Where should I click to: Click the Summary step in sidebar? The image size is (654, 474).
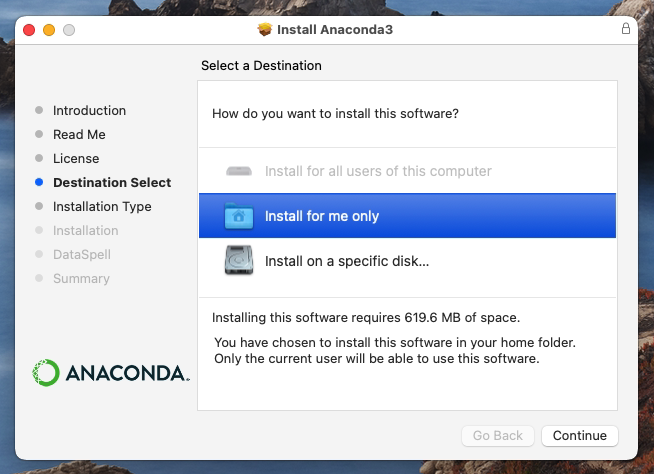coord(81,279)
